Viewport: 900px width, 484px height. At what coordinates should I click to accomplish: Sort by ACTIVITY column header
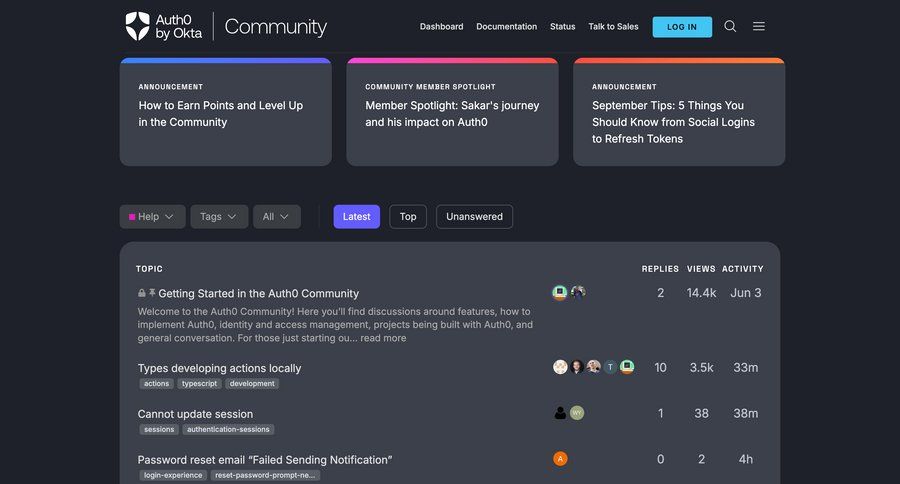click(x=743, y=269)
